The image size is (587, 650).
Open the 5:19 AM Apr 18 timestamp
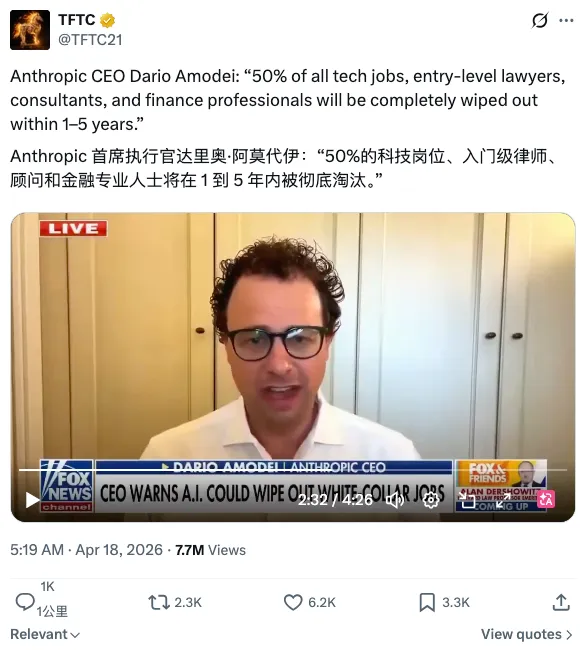pyautogui.click(x=87, y=550)
